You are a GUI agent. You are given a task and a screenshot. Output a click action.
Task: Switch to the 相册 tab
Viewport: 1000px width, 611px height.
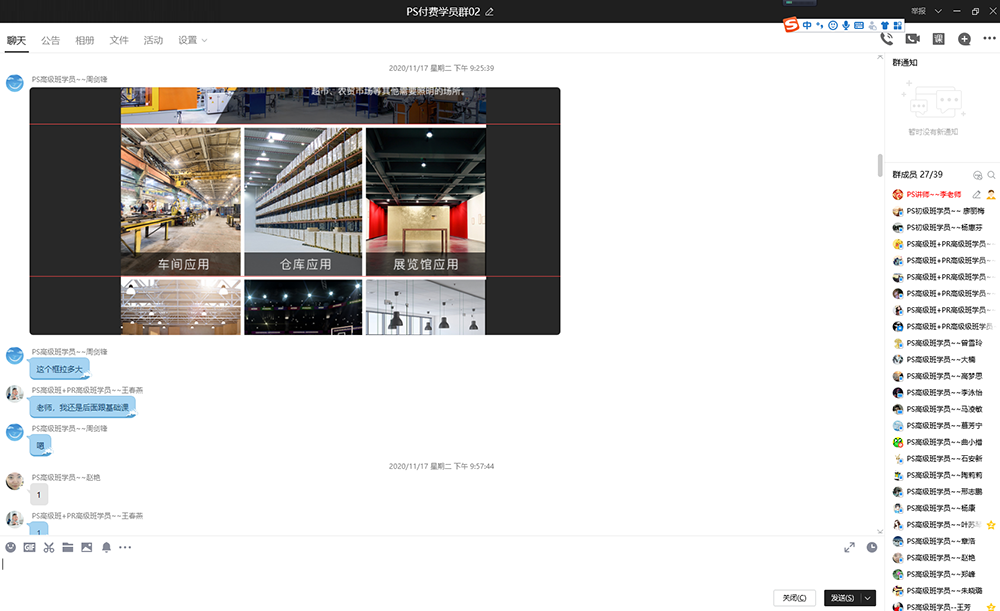pos(85,41)
